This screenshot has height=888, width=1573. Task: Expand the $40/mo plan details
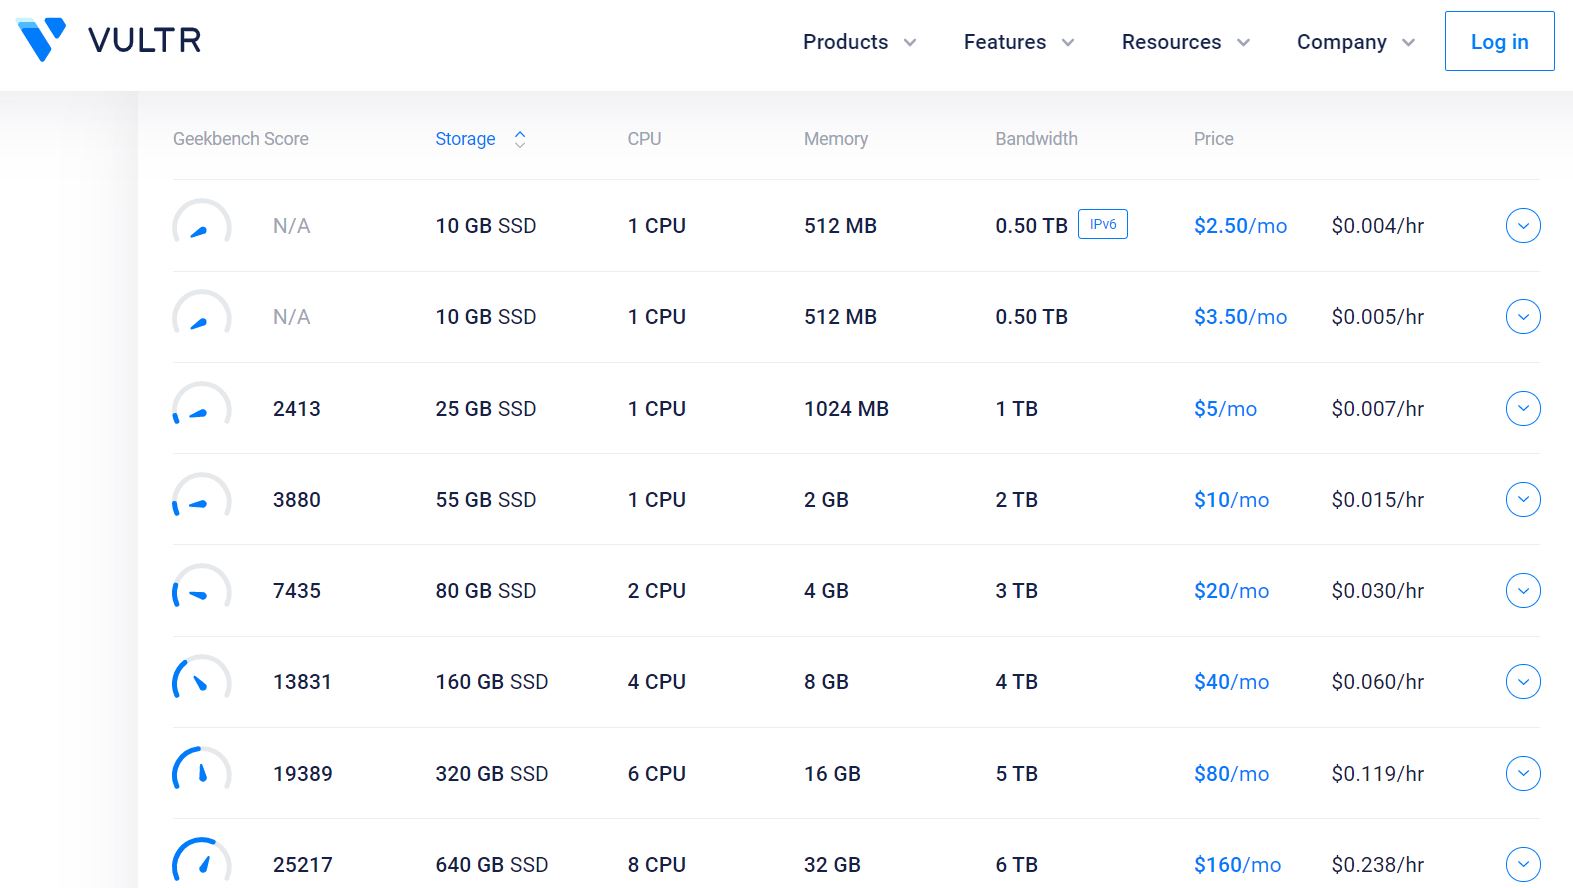coord(1522,682)
